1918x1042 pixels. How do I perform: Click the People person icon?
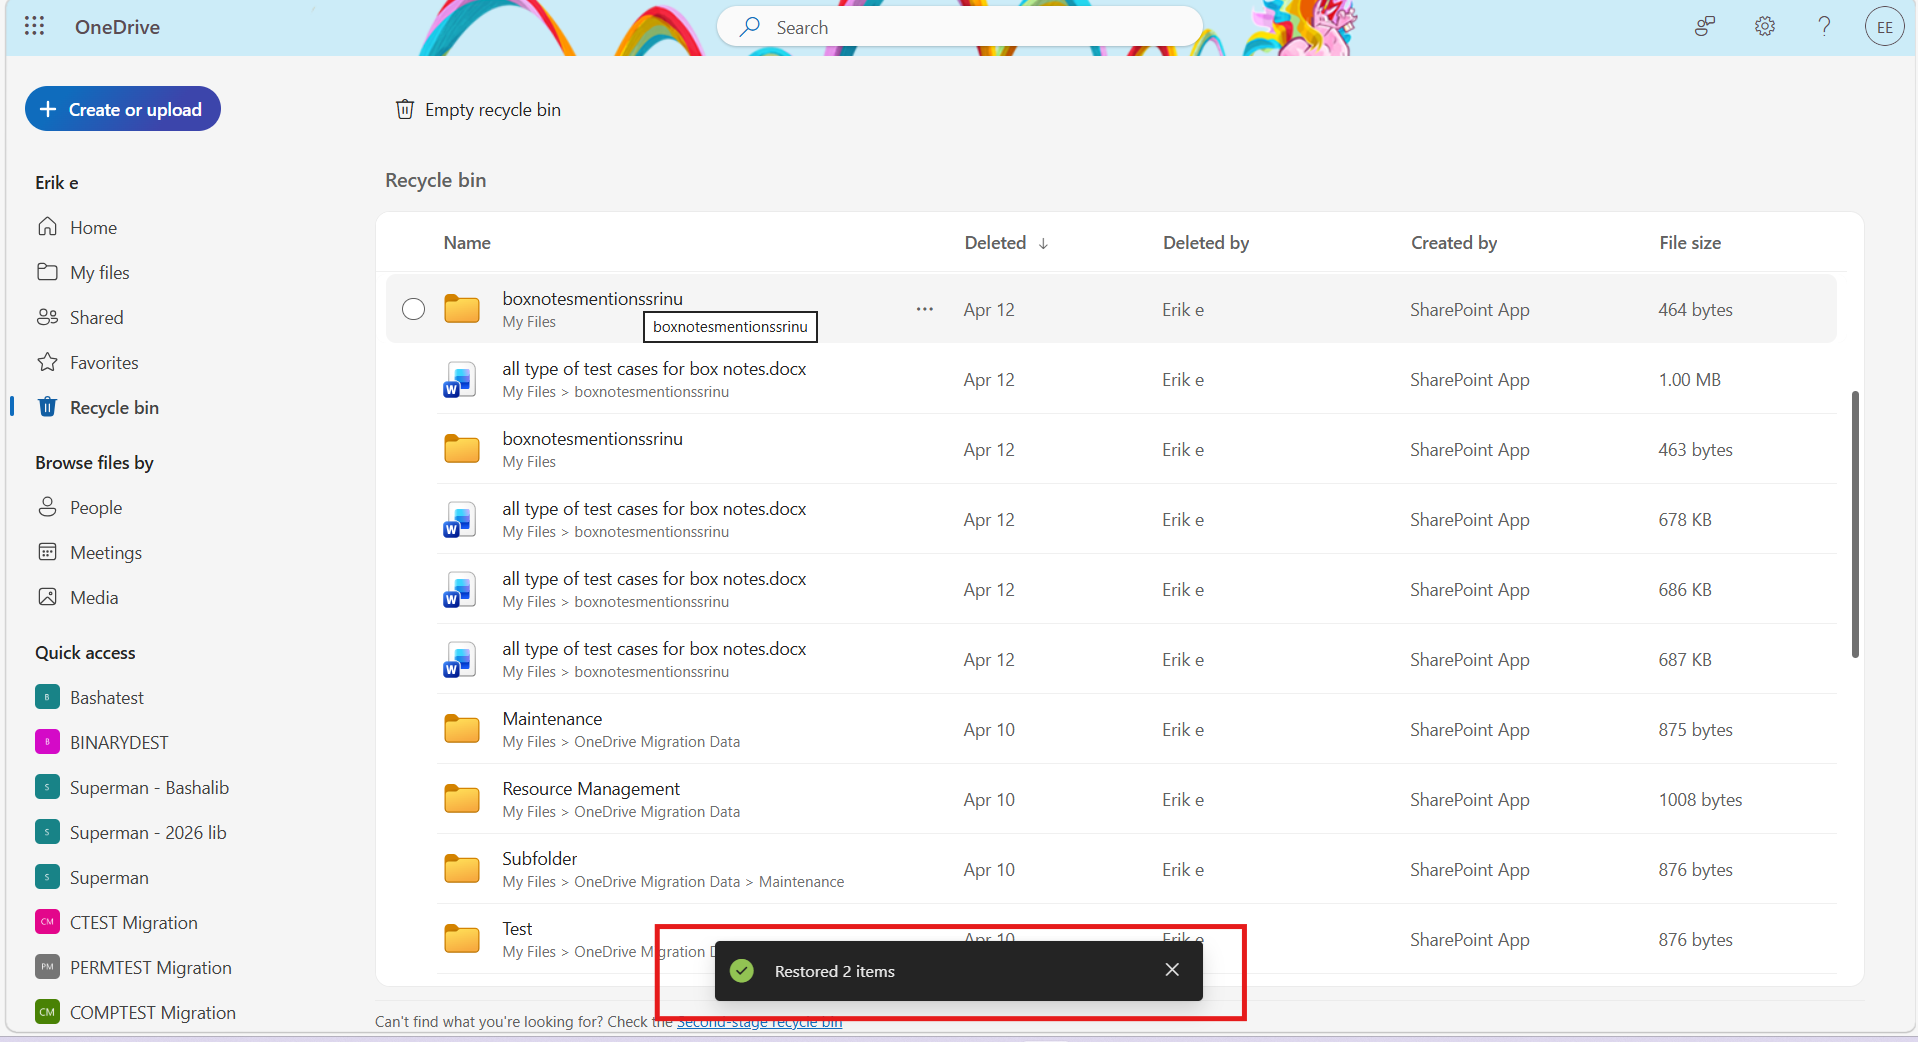(x=47, y=507)
